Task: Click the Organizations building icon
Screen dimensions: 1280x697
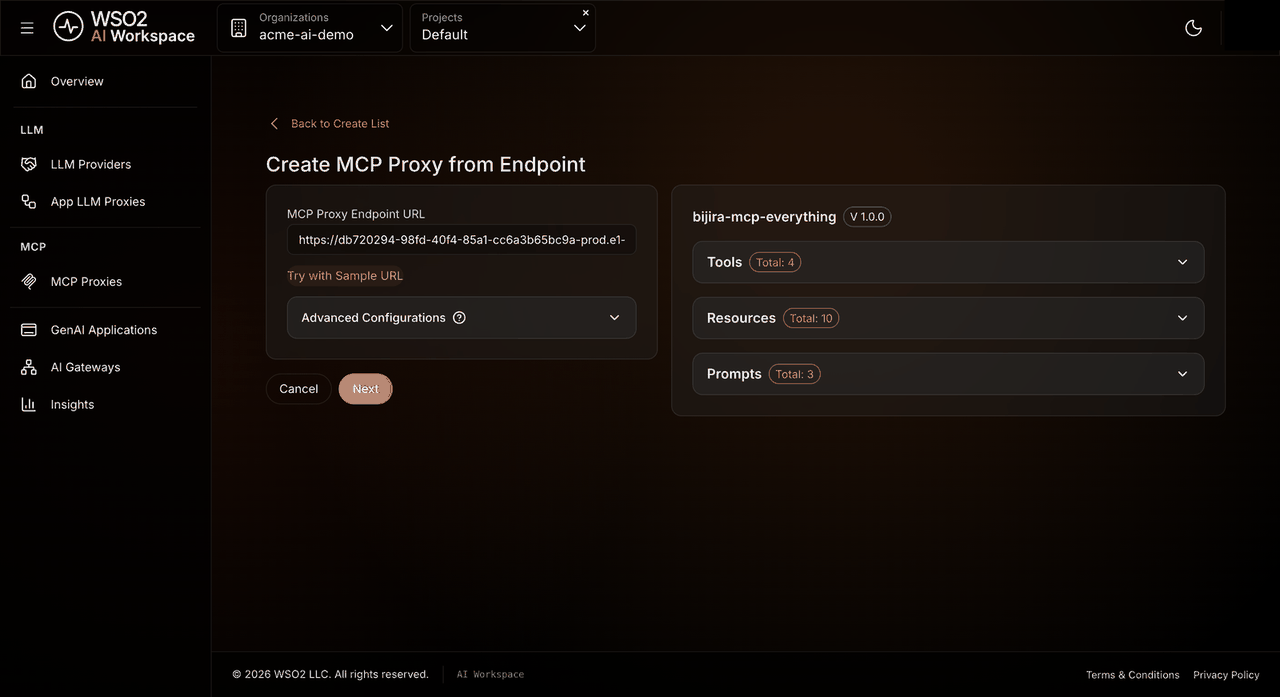Action: pos(238,28)
